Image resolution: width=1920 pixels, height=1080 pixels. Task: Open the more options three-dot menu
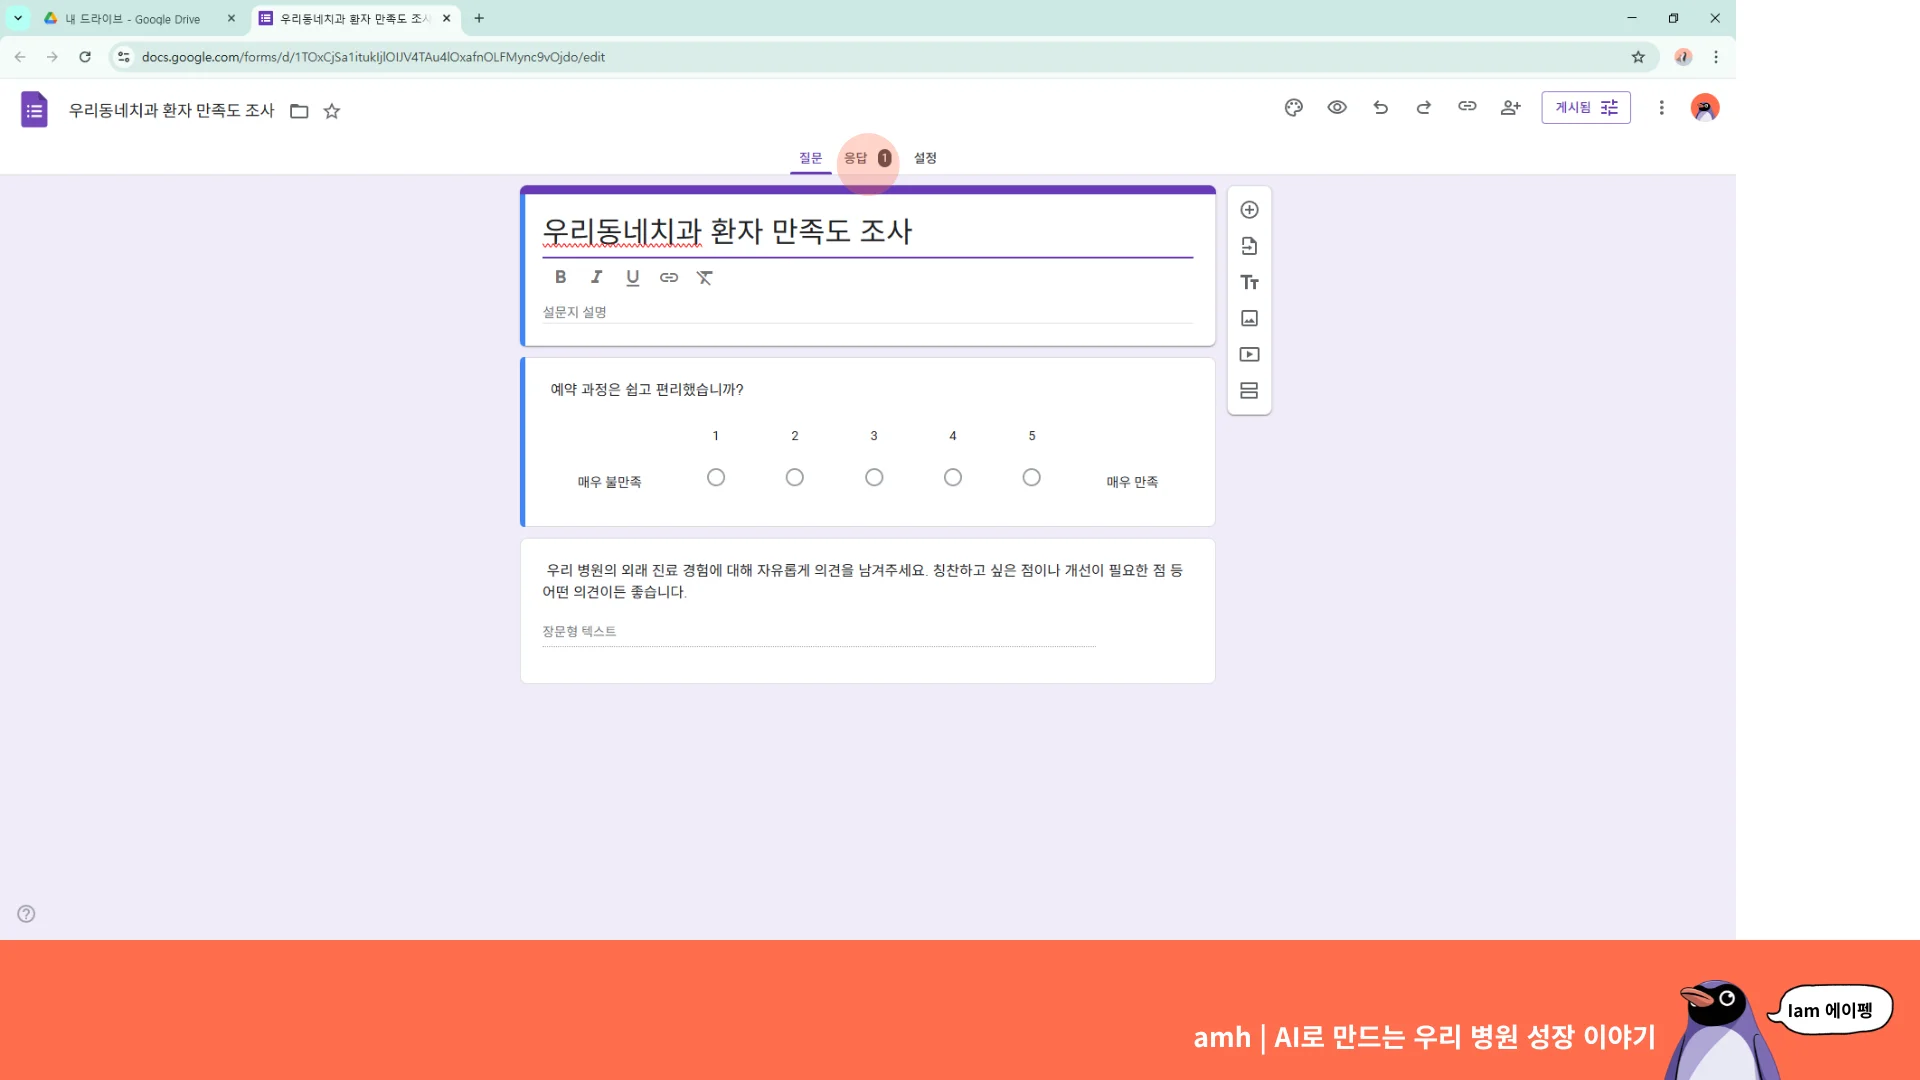pos(1661,107)
